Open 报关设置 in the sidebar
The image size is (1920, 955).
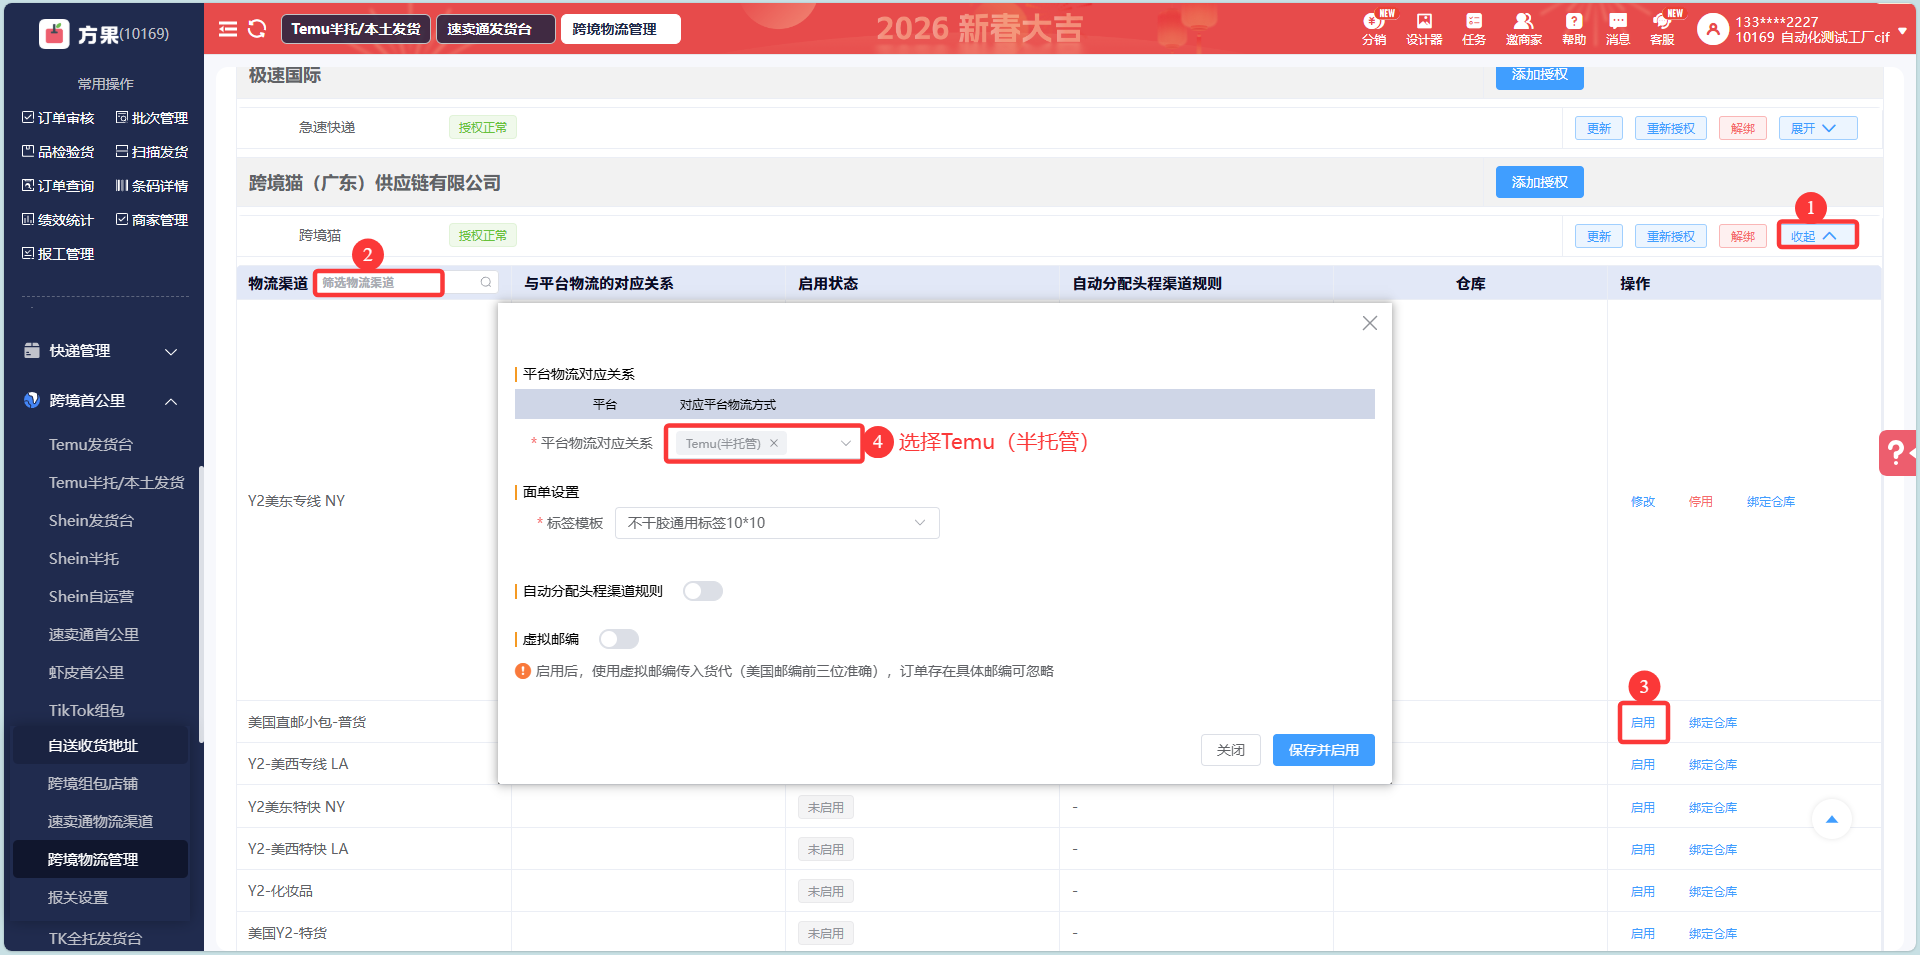pyautogui.click(x=78, y=898)
